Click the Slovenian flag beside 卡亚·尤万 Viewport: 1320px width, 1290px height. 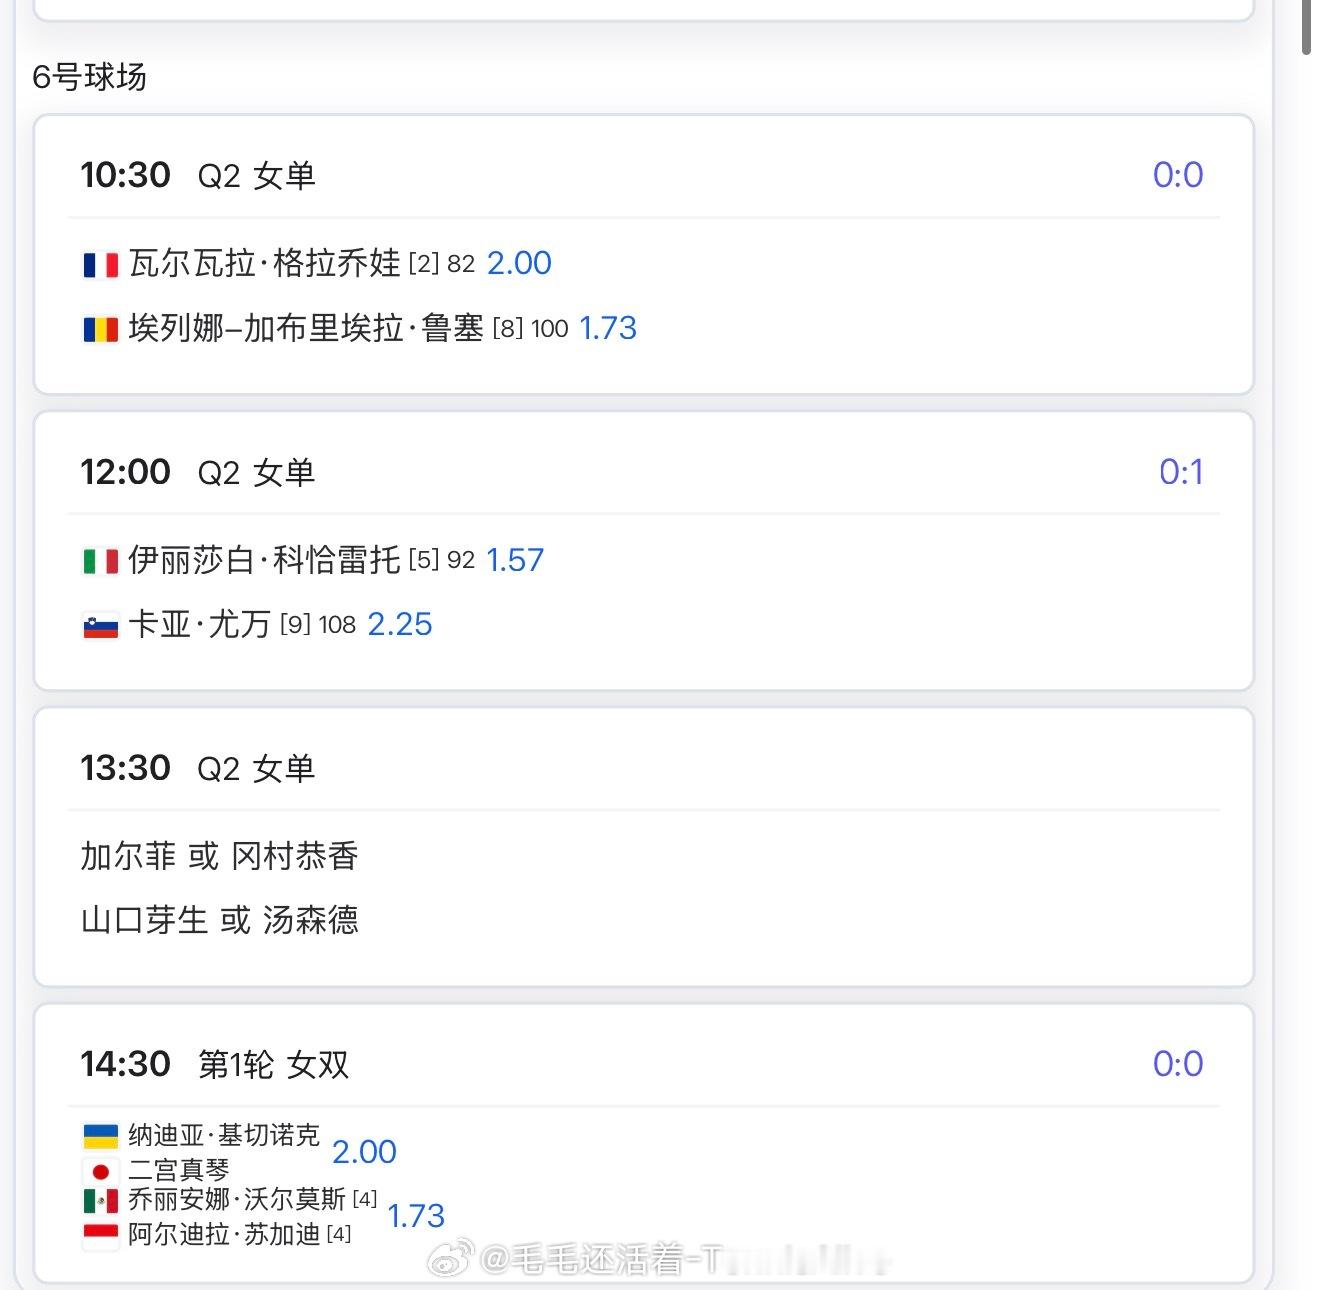point(100,626)
